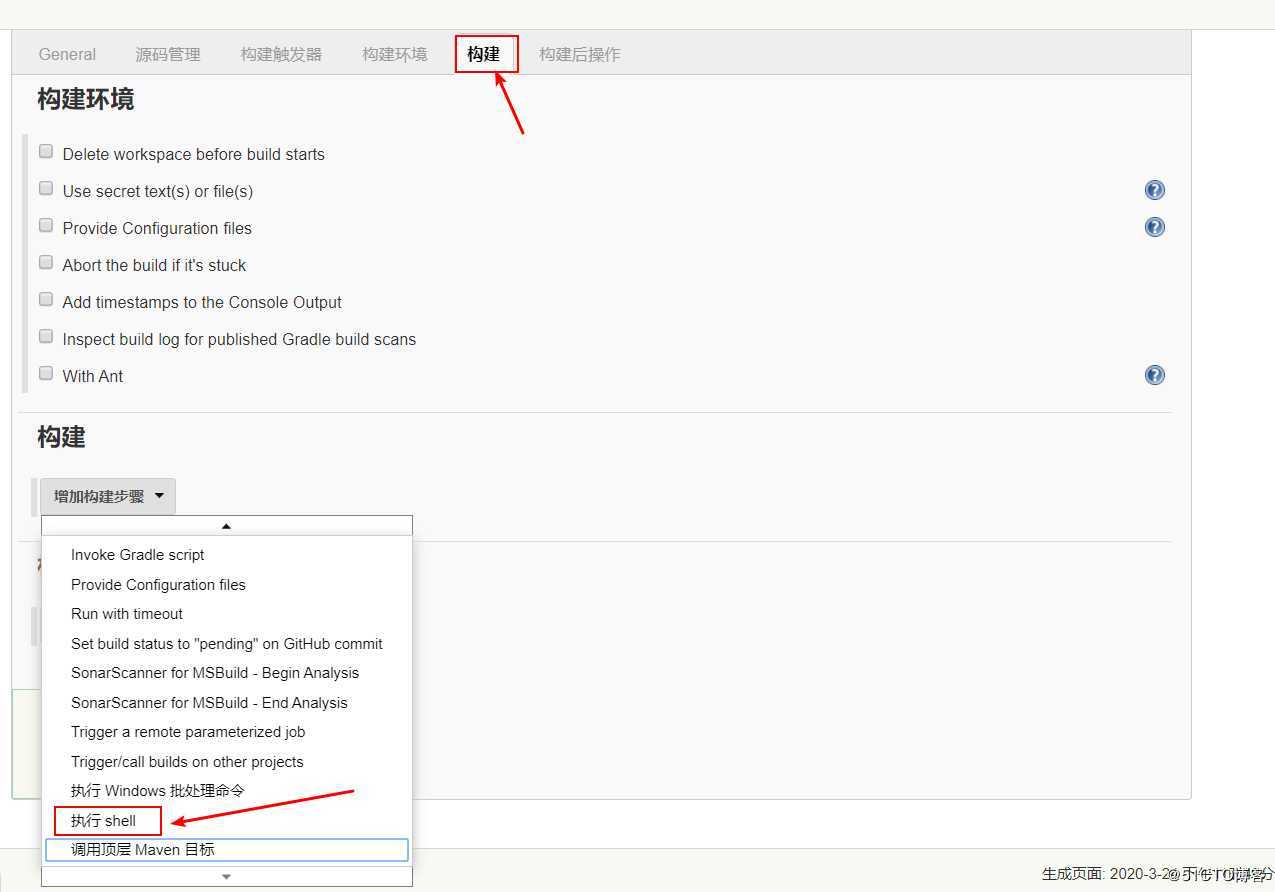Image resolution: width=1275 pixels, height=892 pixels.
Task: Enable Delete workspace before build starts
Action: (x=46, y=152)
